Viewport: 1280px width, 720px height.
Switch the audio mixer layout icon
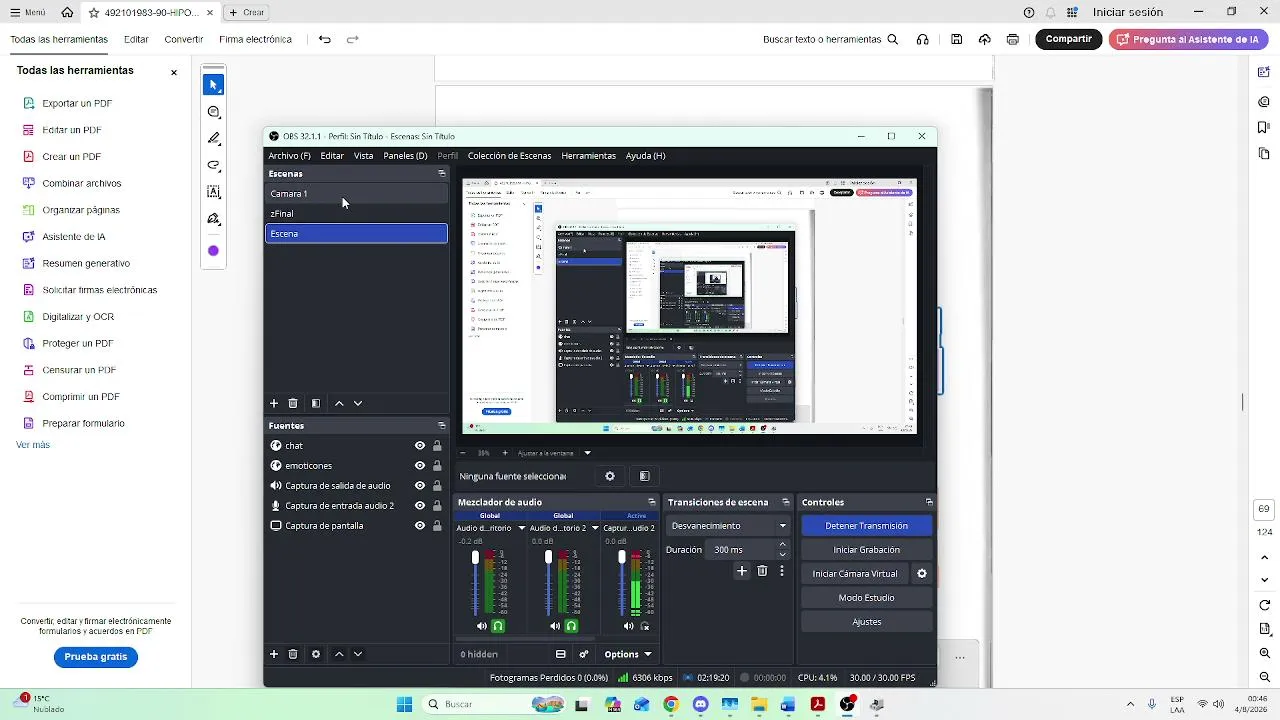[560, 654]
